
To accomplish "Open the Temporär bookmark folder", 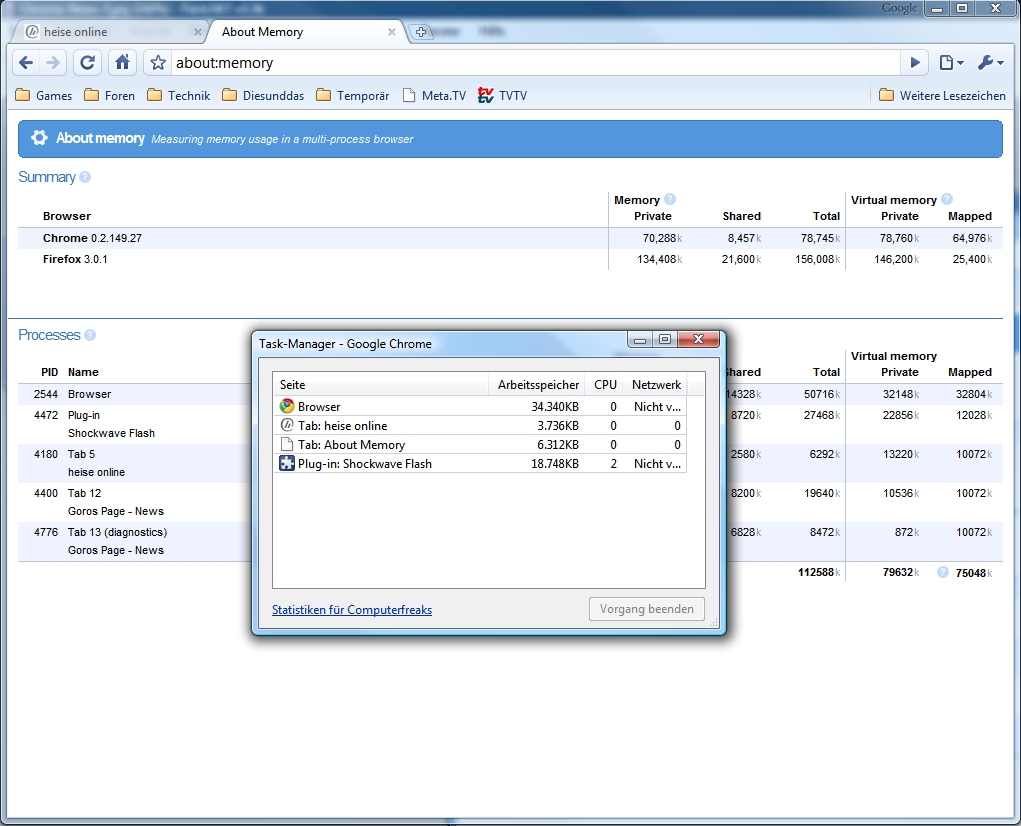I will click(352, 96).
